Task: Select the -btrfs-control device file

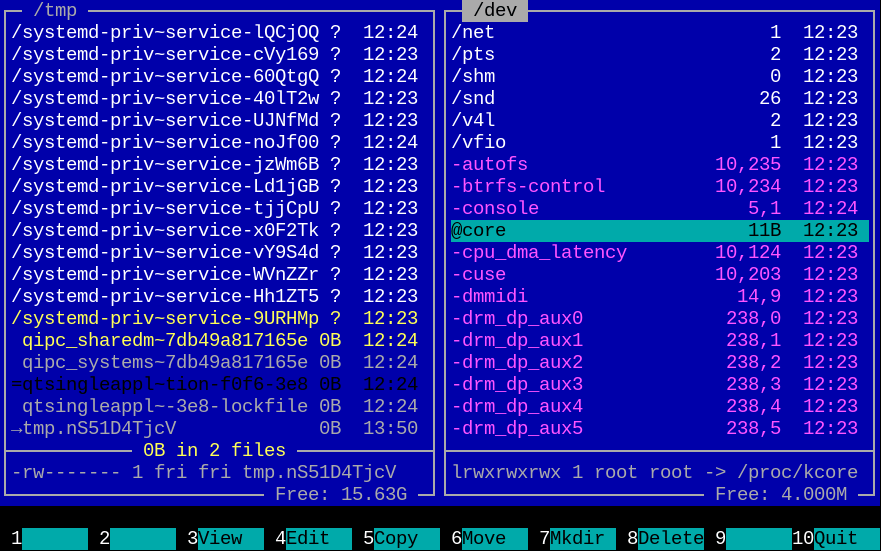Action: (528, 186)
